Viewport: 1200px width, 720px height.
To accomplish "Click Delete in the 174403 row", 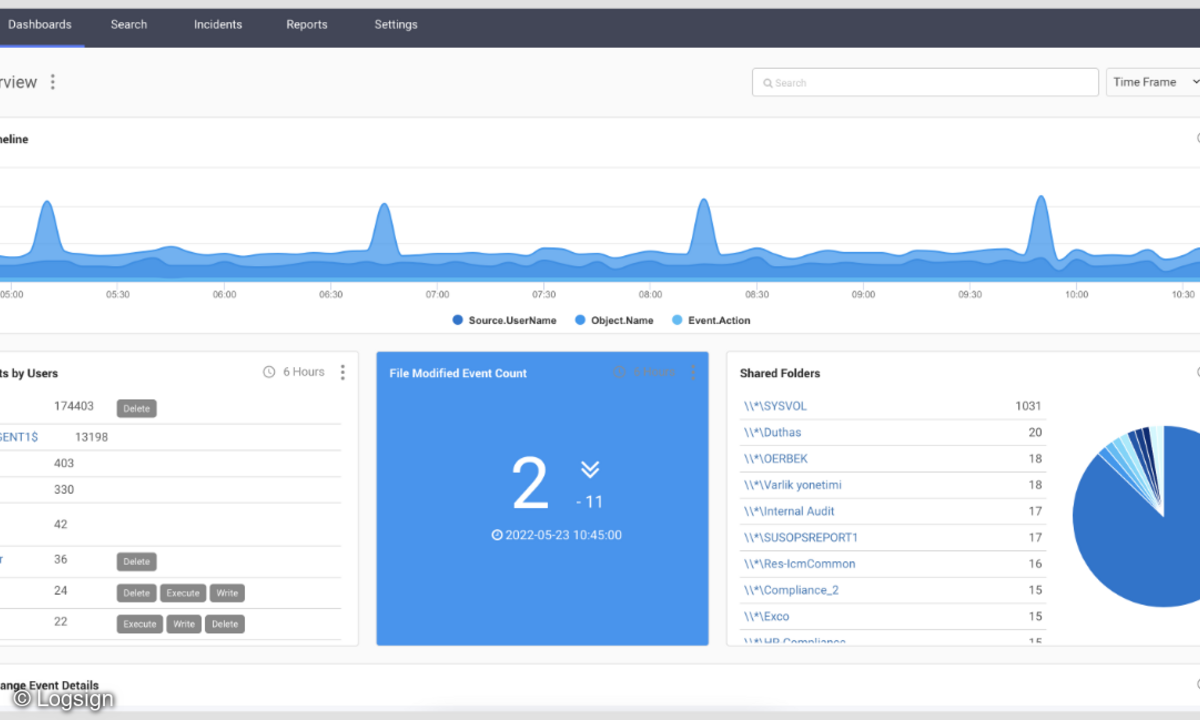I will [137, 408].
